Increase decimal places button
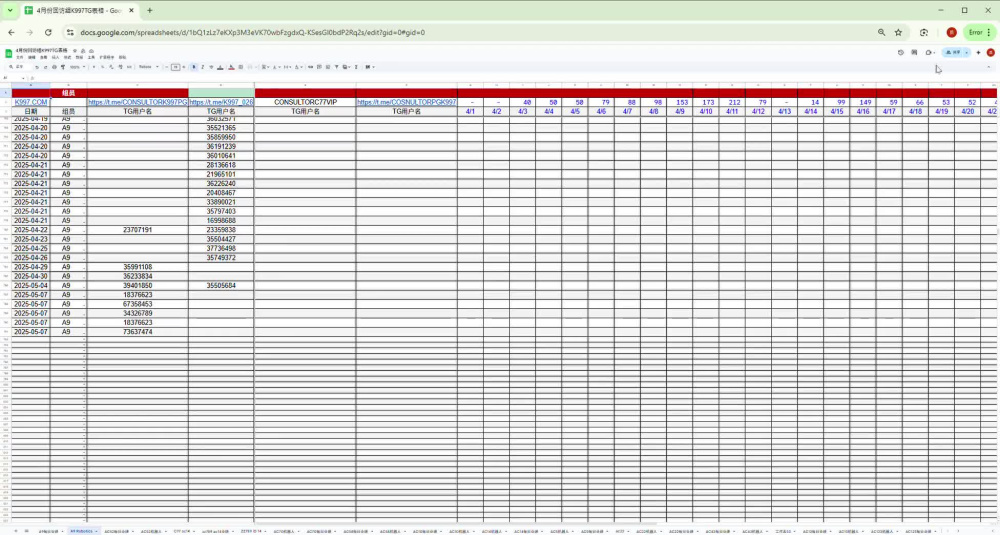1000x535 pixels. coord(120,67)
